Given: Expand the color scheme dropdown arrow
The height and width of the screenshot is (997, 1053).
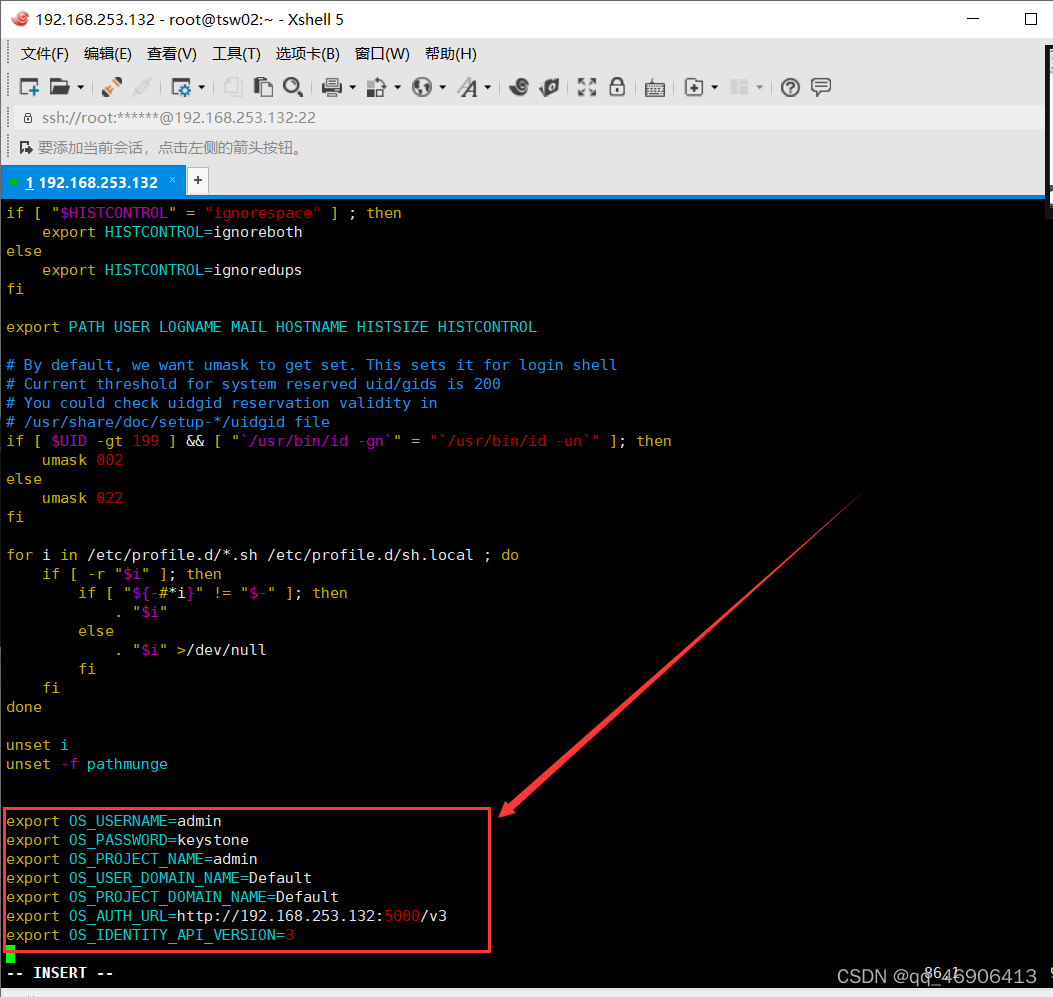Looking at the screenshot, I should (x=398, y=87).
